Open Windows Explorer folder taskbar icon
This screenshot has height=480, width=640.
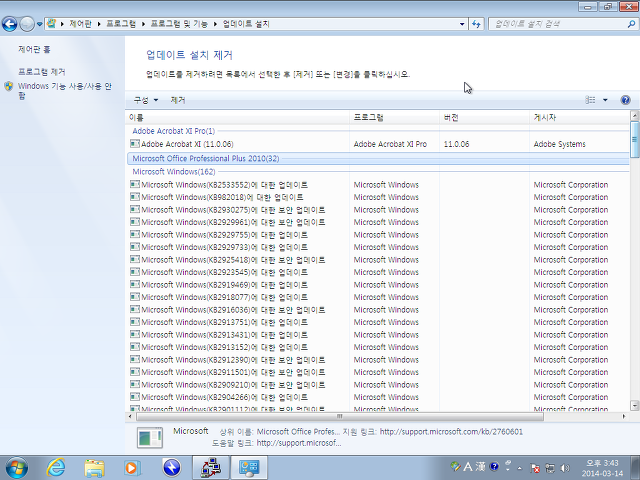click(x=94, y=468)
